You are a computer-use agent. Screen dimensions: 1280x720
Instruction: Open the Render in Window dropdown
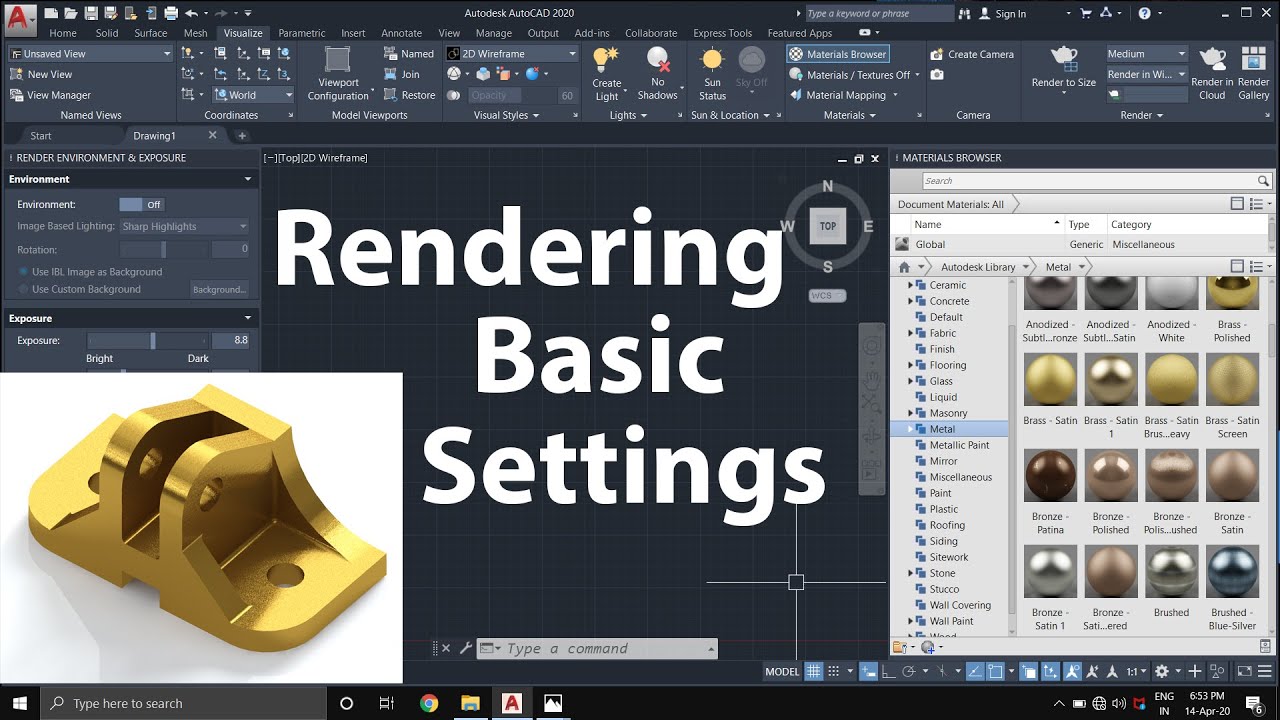click(x=1146, y=74)
